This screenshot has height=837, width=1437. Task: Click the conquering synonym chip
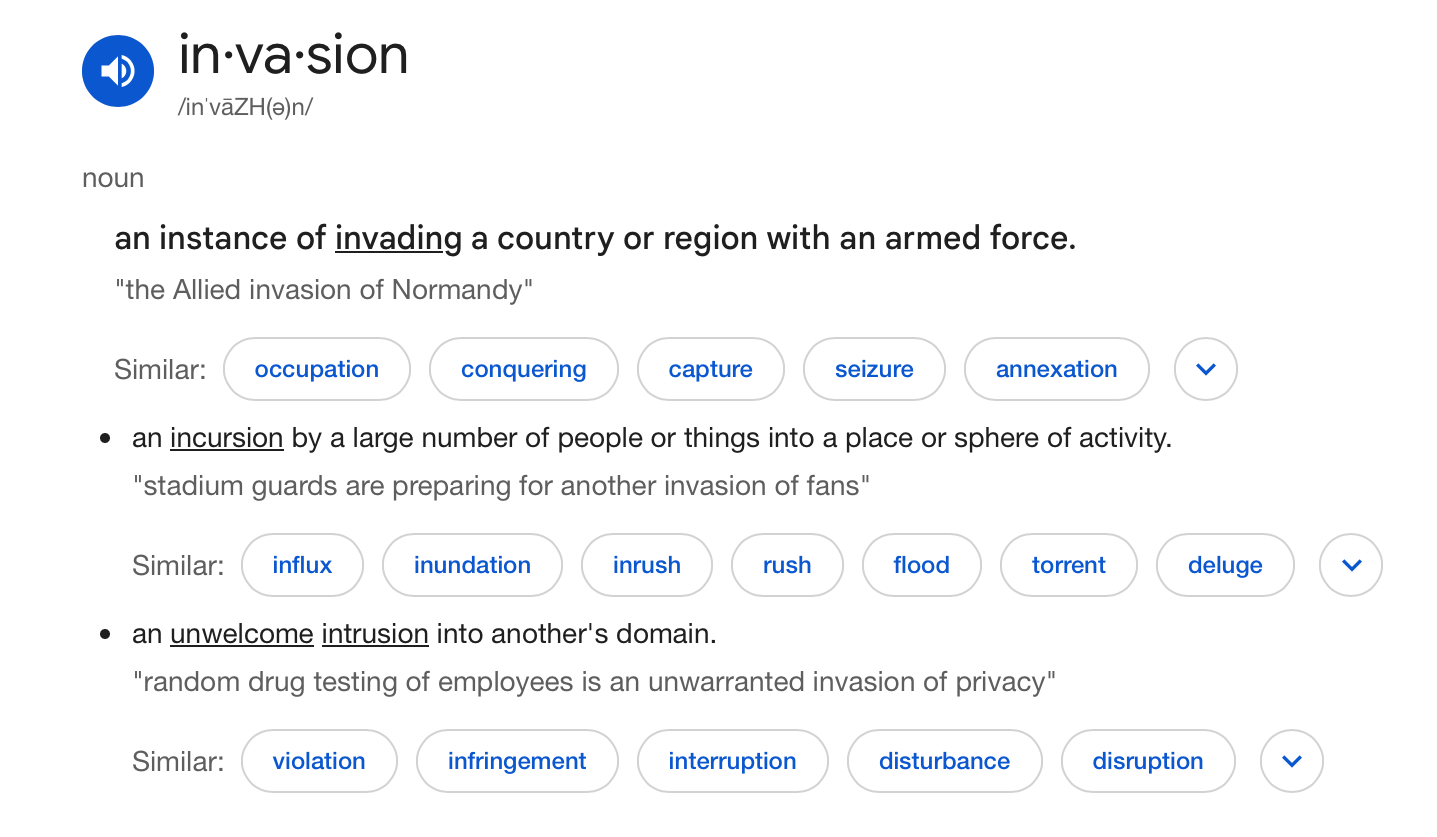pyautogui.click(x=523, y=369)
